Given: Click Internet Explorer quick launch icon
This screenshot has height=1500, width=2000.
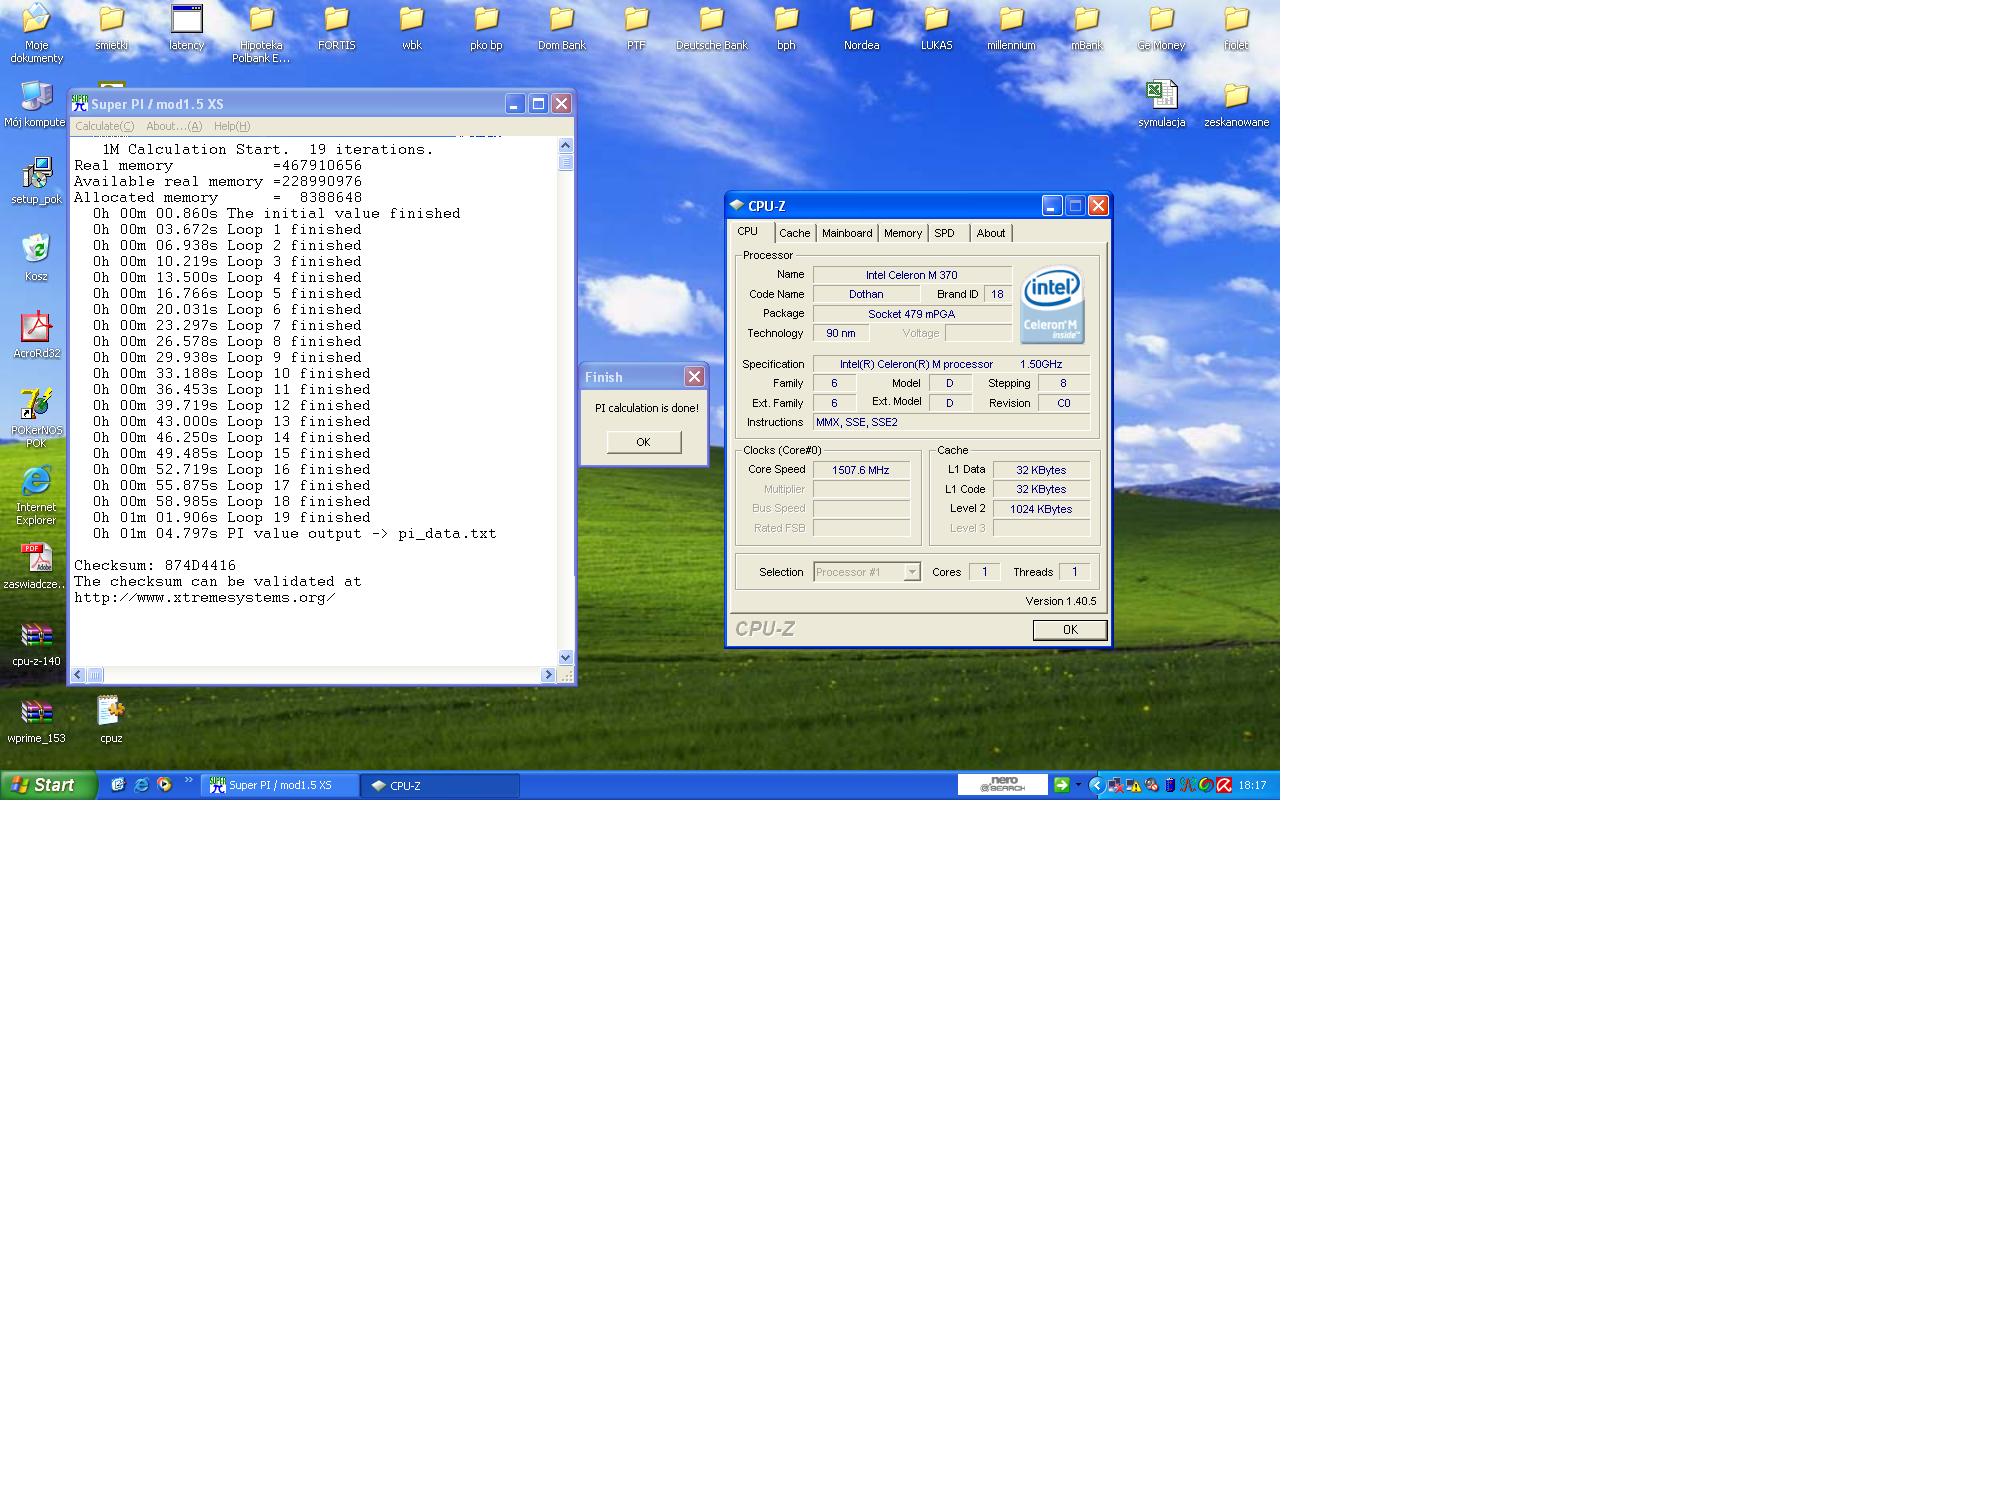Looking at the screenshot, I should coord(141,785).
